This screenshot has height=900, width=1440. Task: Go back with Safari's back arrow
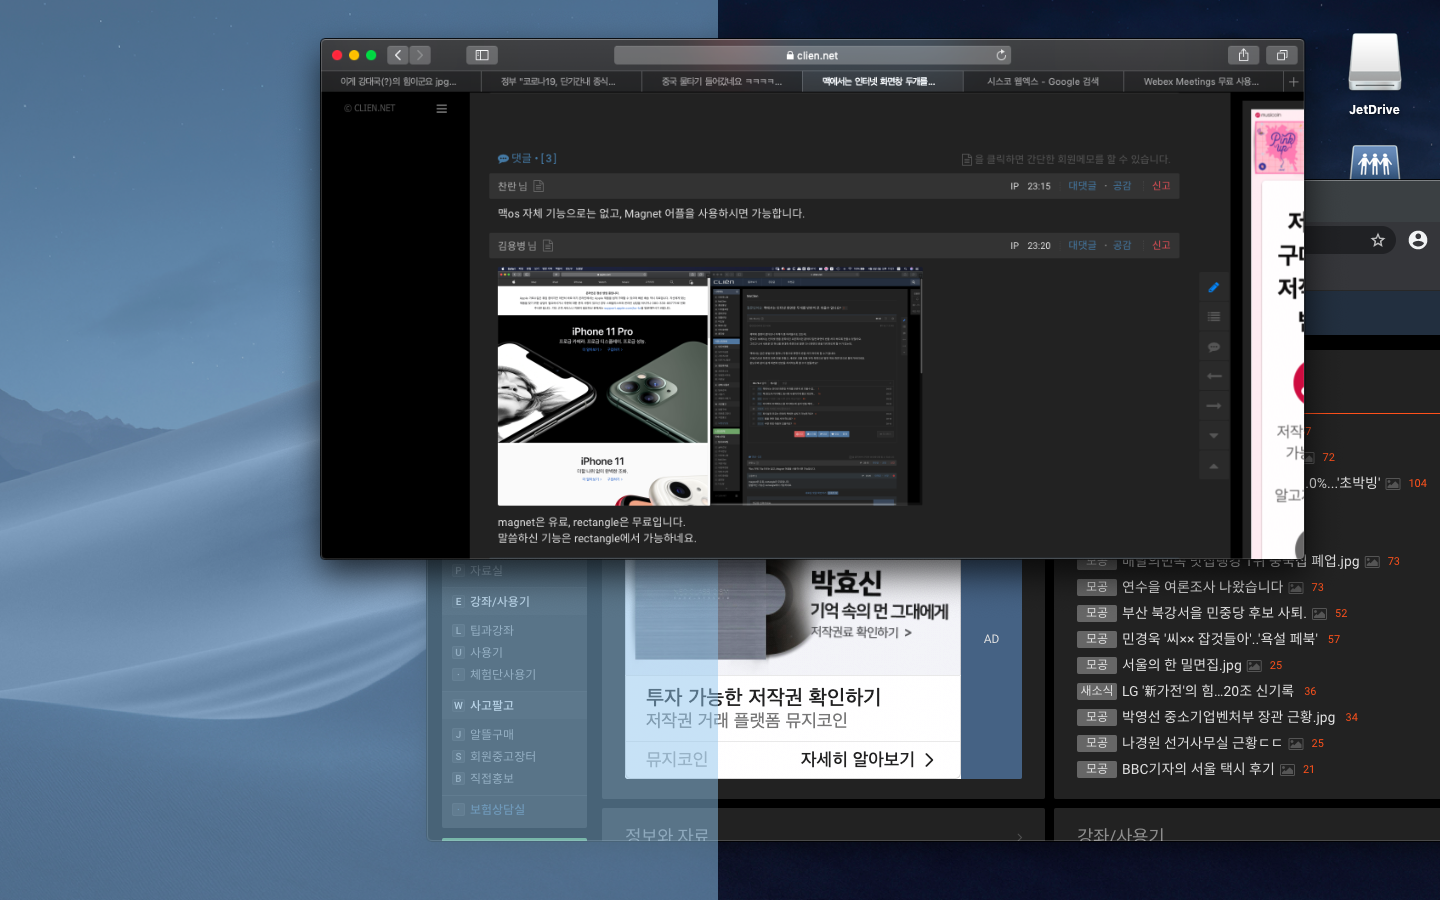[398, 55]
